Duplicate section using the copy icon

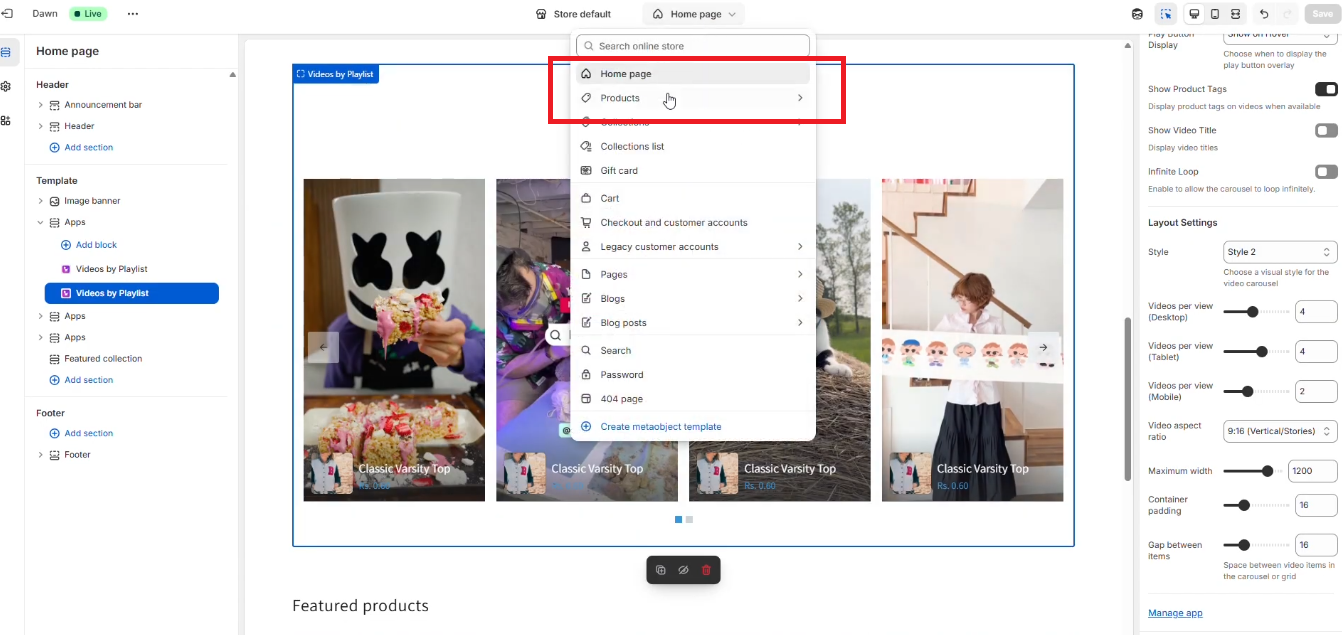point(661,570)
